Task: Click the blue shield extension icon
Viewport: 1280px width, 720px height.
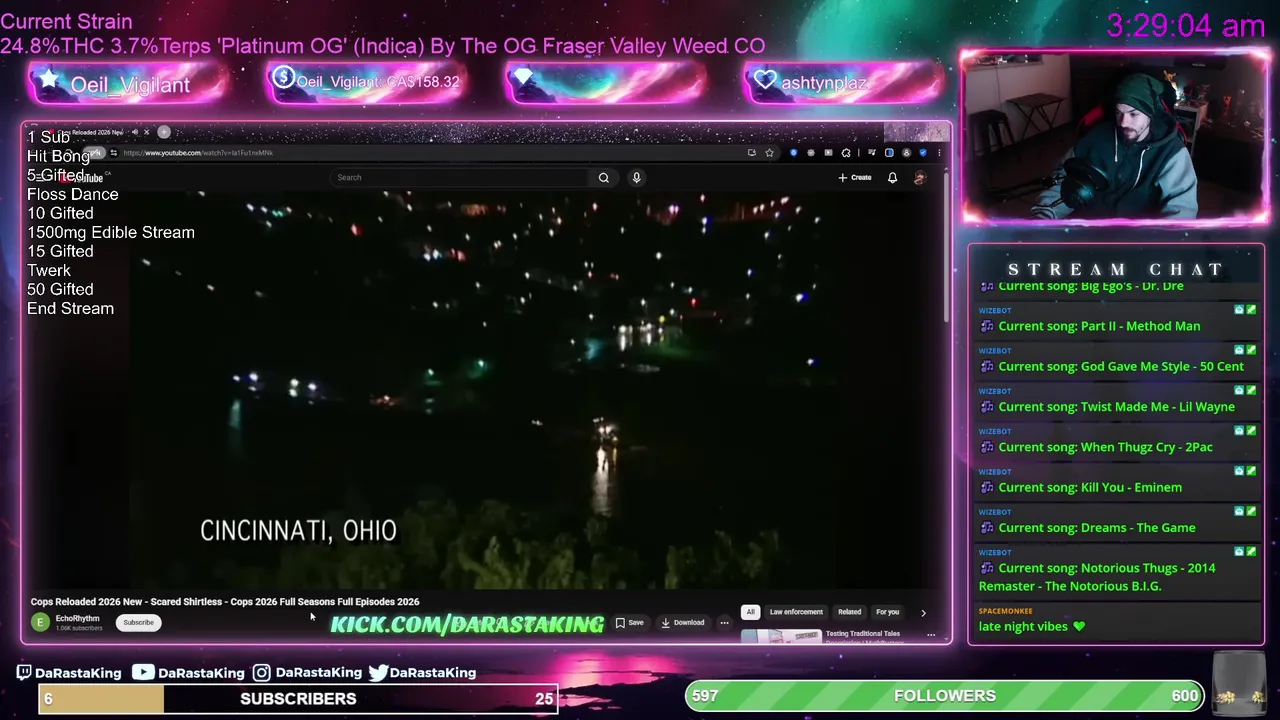Action: tap(793, 153)
